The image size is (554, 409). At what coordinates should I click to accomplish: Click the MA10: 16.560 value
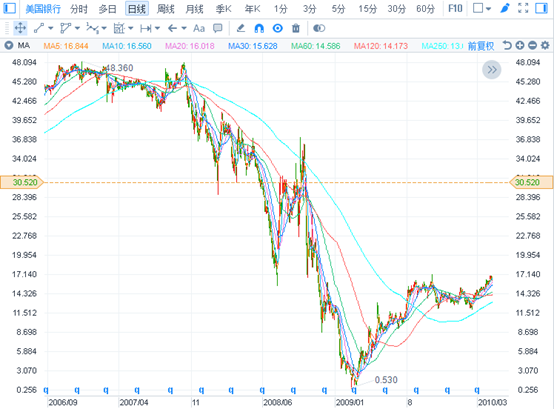click(127, 46)
